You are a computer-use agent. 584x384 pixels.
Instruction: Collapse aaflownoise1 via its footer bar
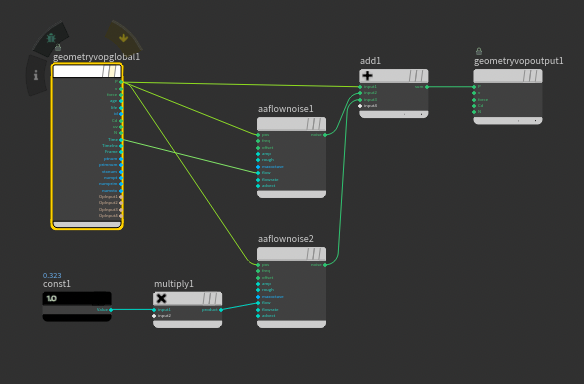291,194
